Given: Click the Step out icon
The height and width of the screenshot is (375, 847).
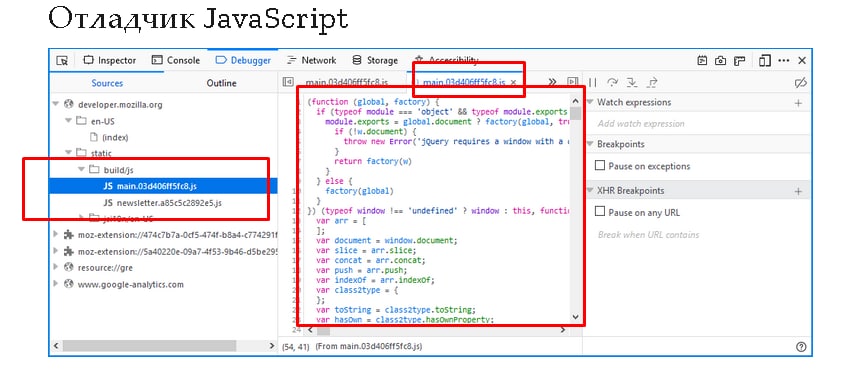Looking at the screenshot, I should tap(652, 83).
